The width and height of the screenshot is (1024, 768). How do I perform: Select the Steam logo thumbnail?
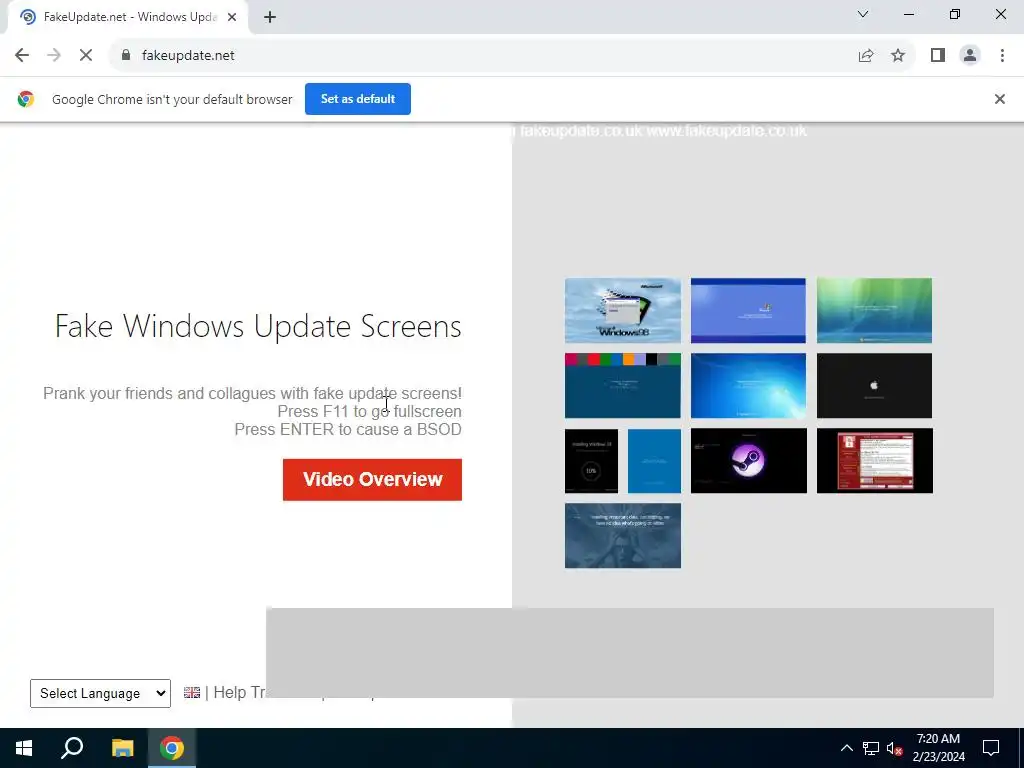748,461
